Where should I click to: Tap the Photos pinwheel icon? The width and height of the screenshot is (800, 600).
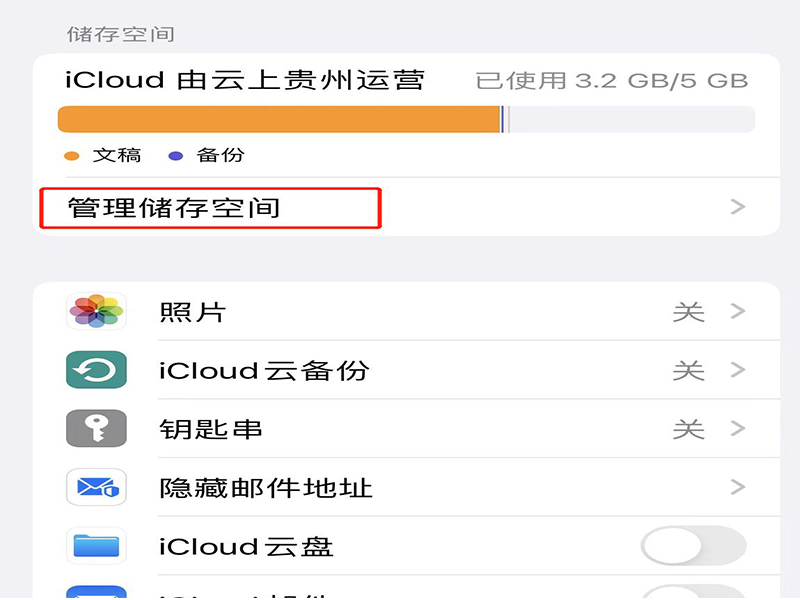coord(96,311)
